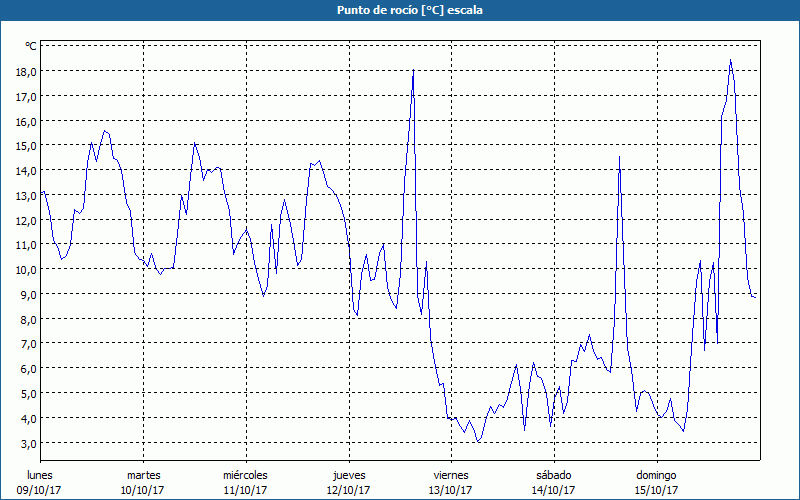The height and width of the screenshot is (500, 800).
Task: Select the 15/10/17 date label
Action: [655, 490]
